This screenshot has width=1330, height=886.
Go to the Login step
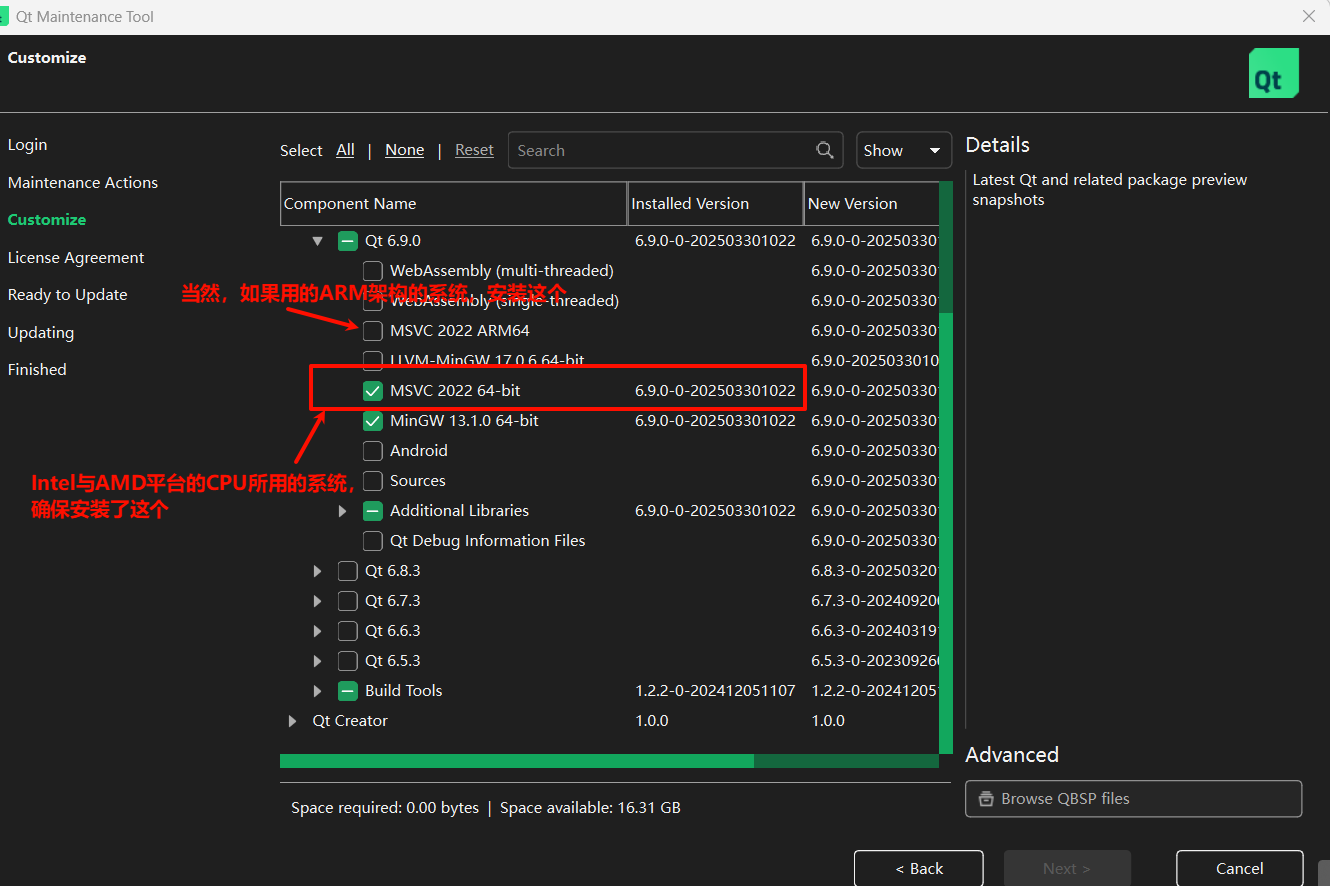point(27,145)
